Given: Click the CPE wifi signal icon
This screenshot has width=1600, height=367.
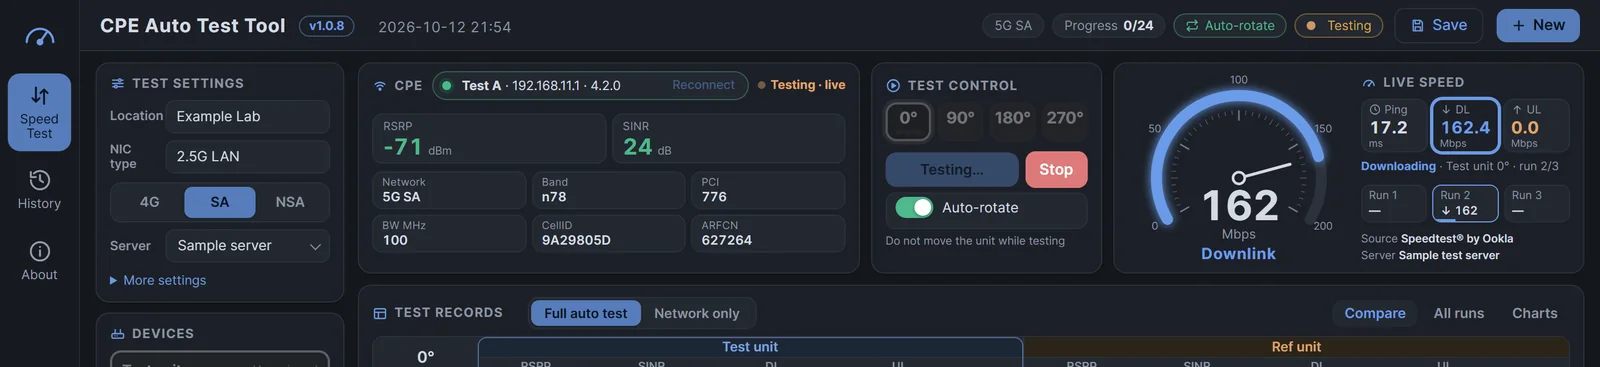Looking at the screenshot, I should 380,86.
